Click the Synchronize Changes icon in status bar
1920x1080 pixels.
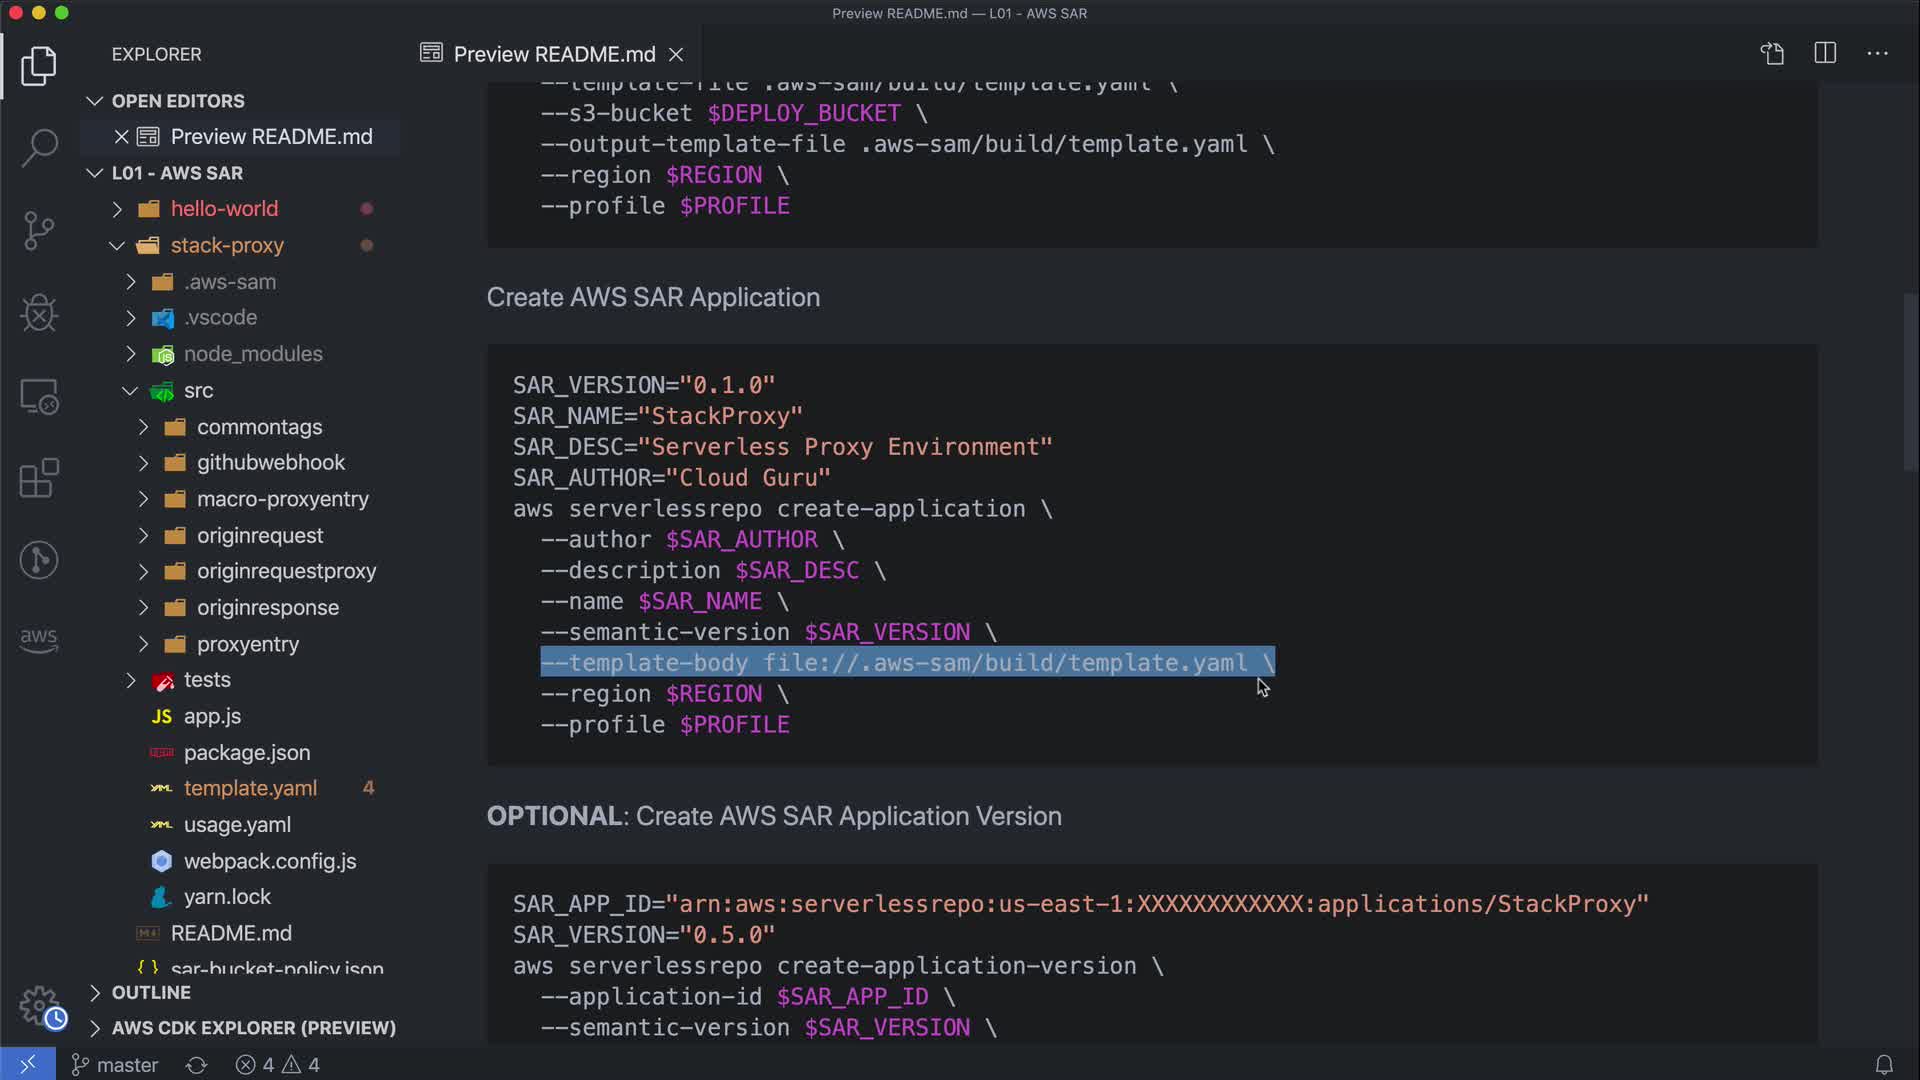197,1065
